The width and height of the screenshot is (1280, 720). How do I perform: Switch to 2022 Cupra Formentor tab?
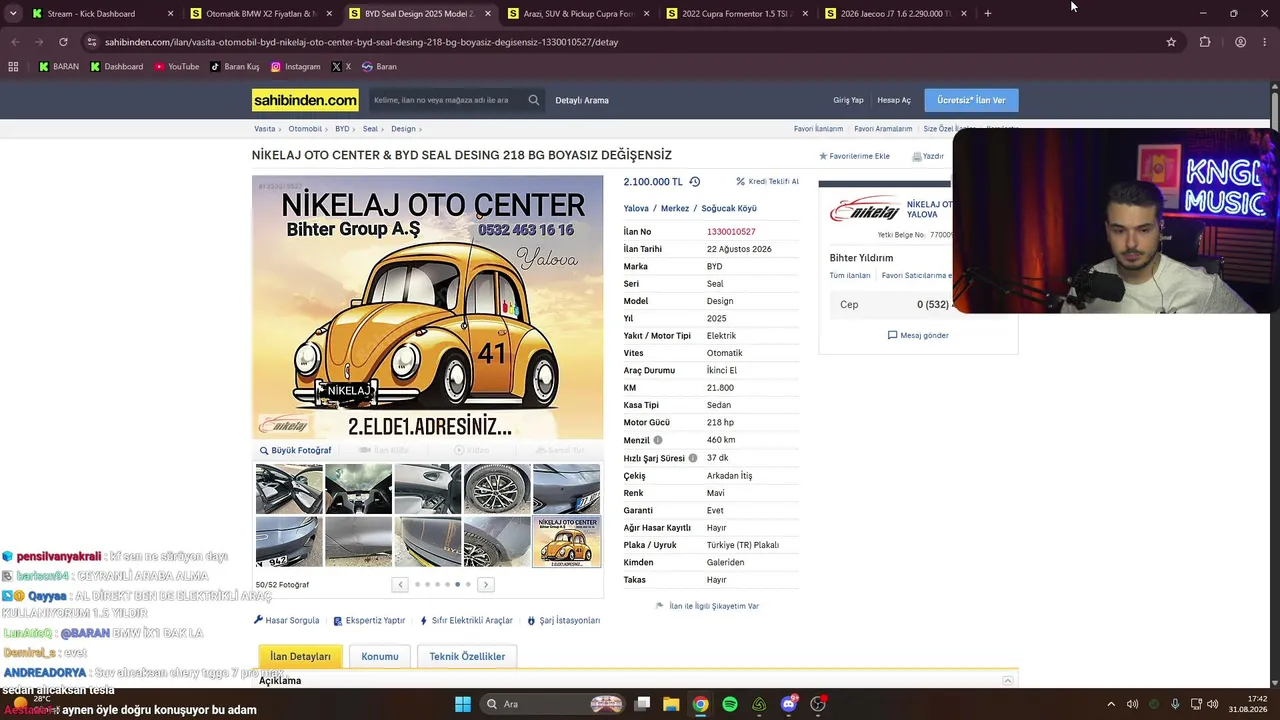click(x=736, y=14)
